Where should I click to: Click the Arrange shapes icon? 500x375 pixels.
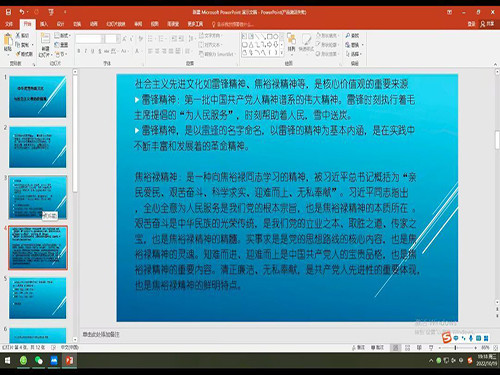point(291,41)
